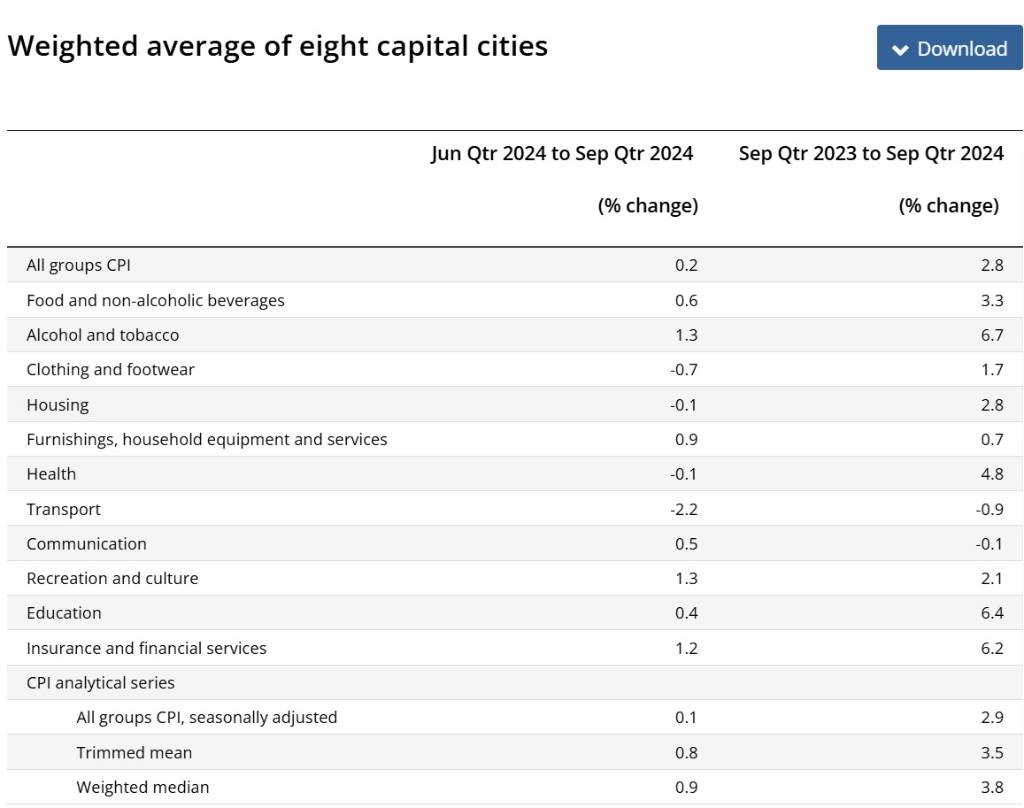Select 'Insurance and financial services' row label
Image resolution: width=1024 pixels, height=808 pixels.
(x=146, y=648)
